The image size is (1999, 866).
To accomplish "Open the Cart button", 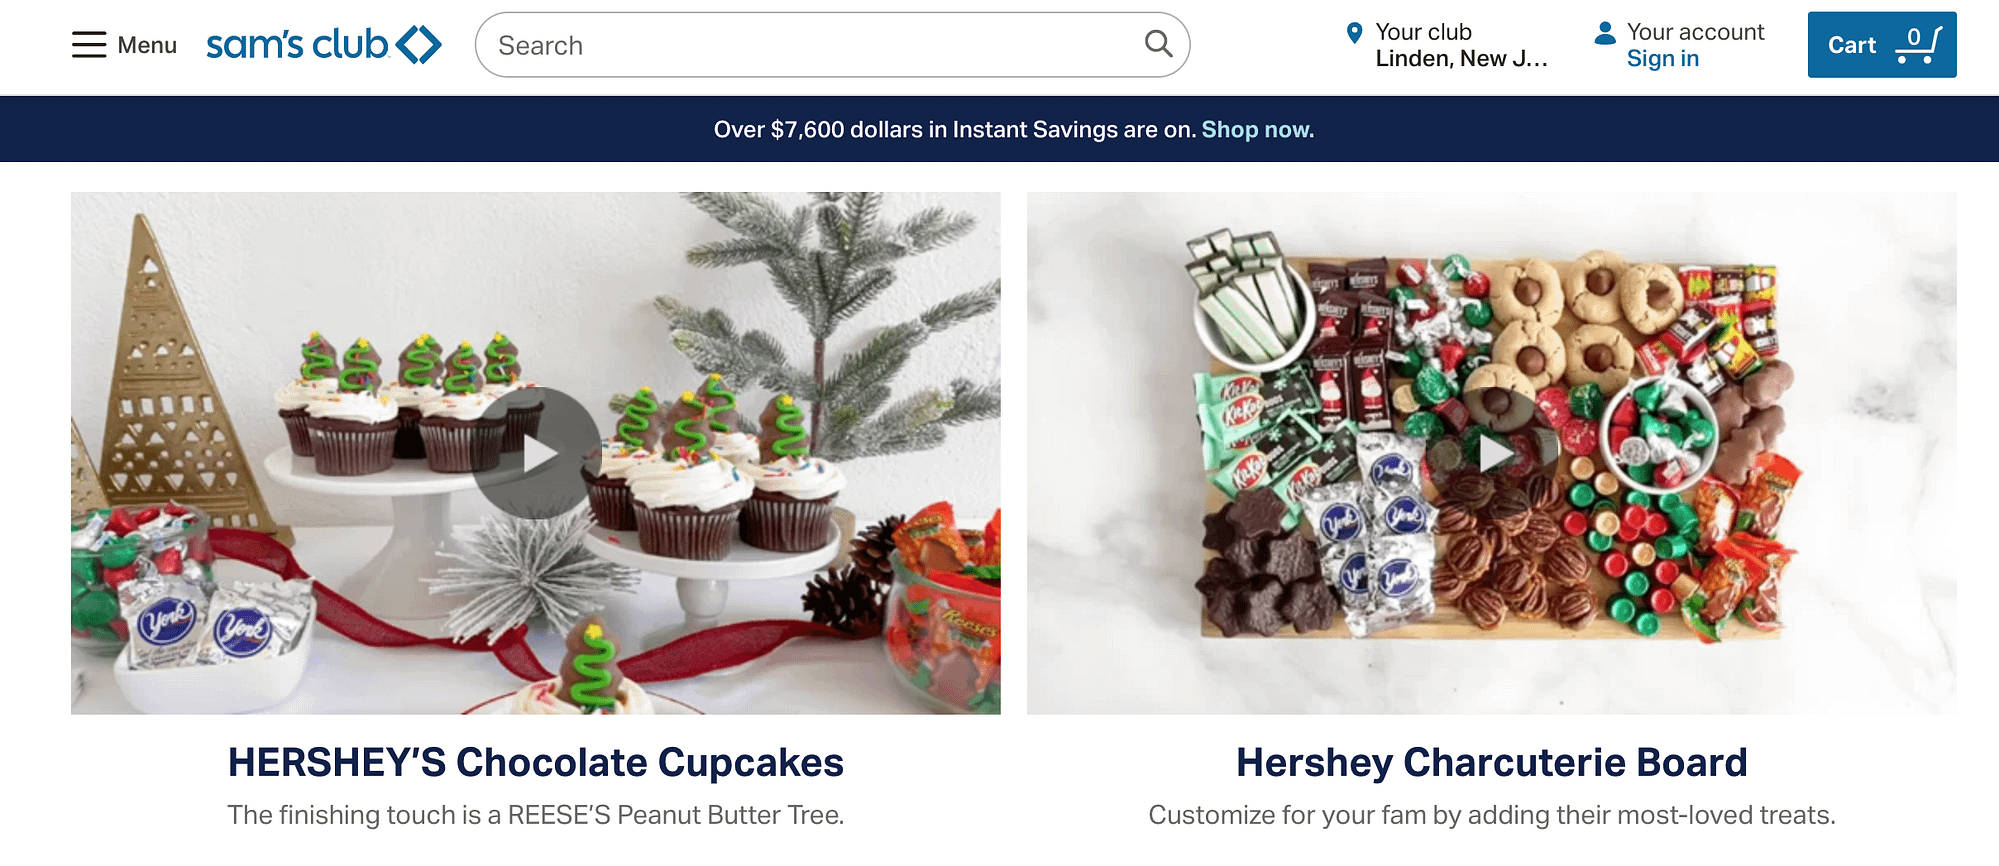I will point(1882,45).
